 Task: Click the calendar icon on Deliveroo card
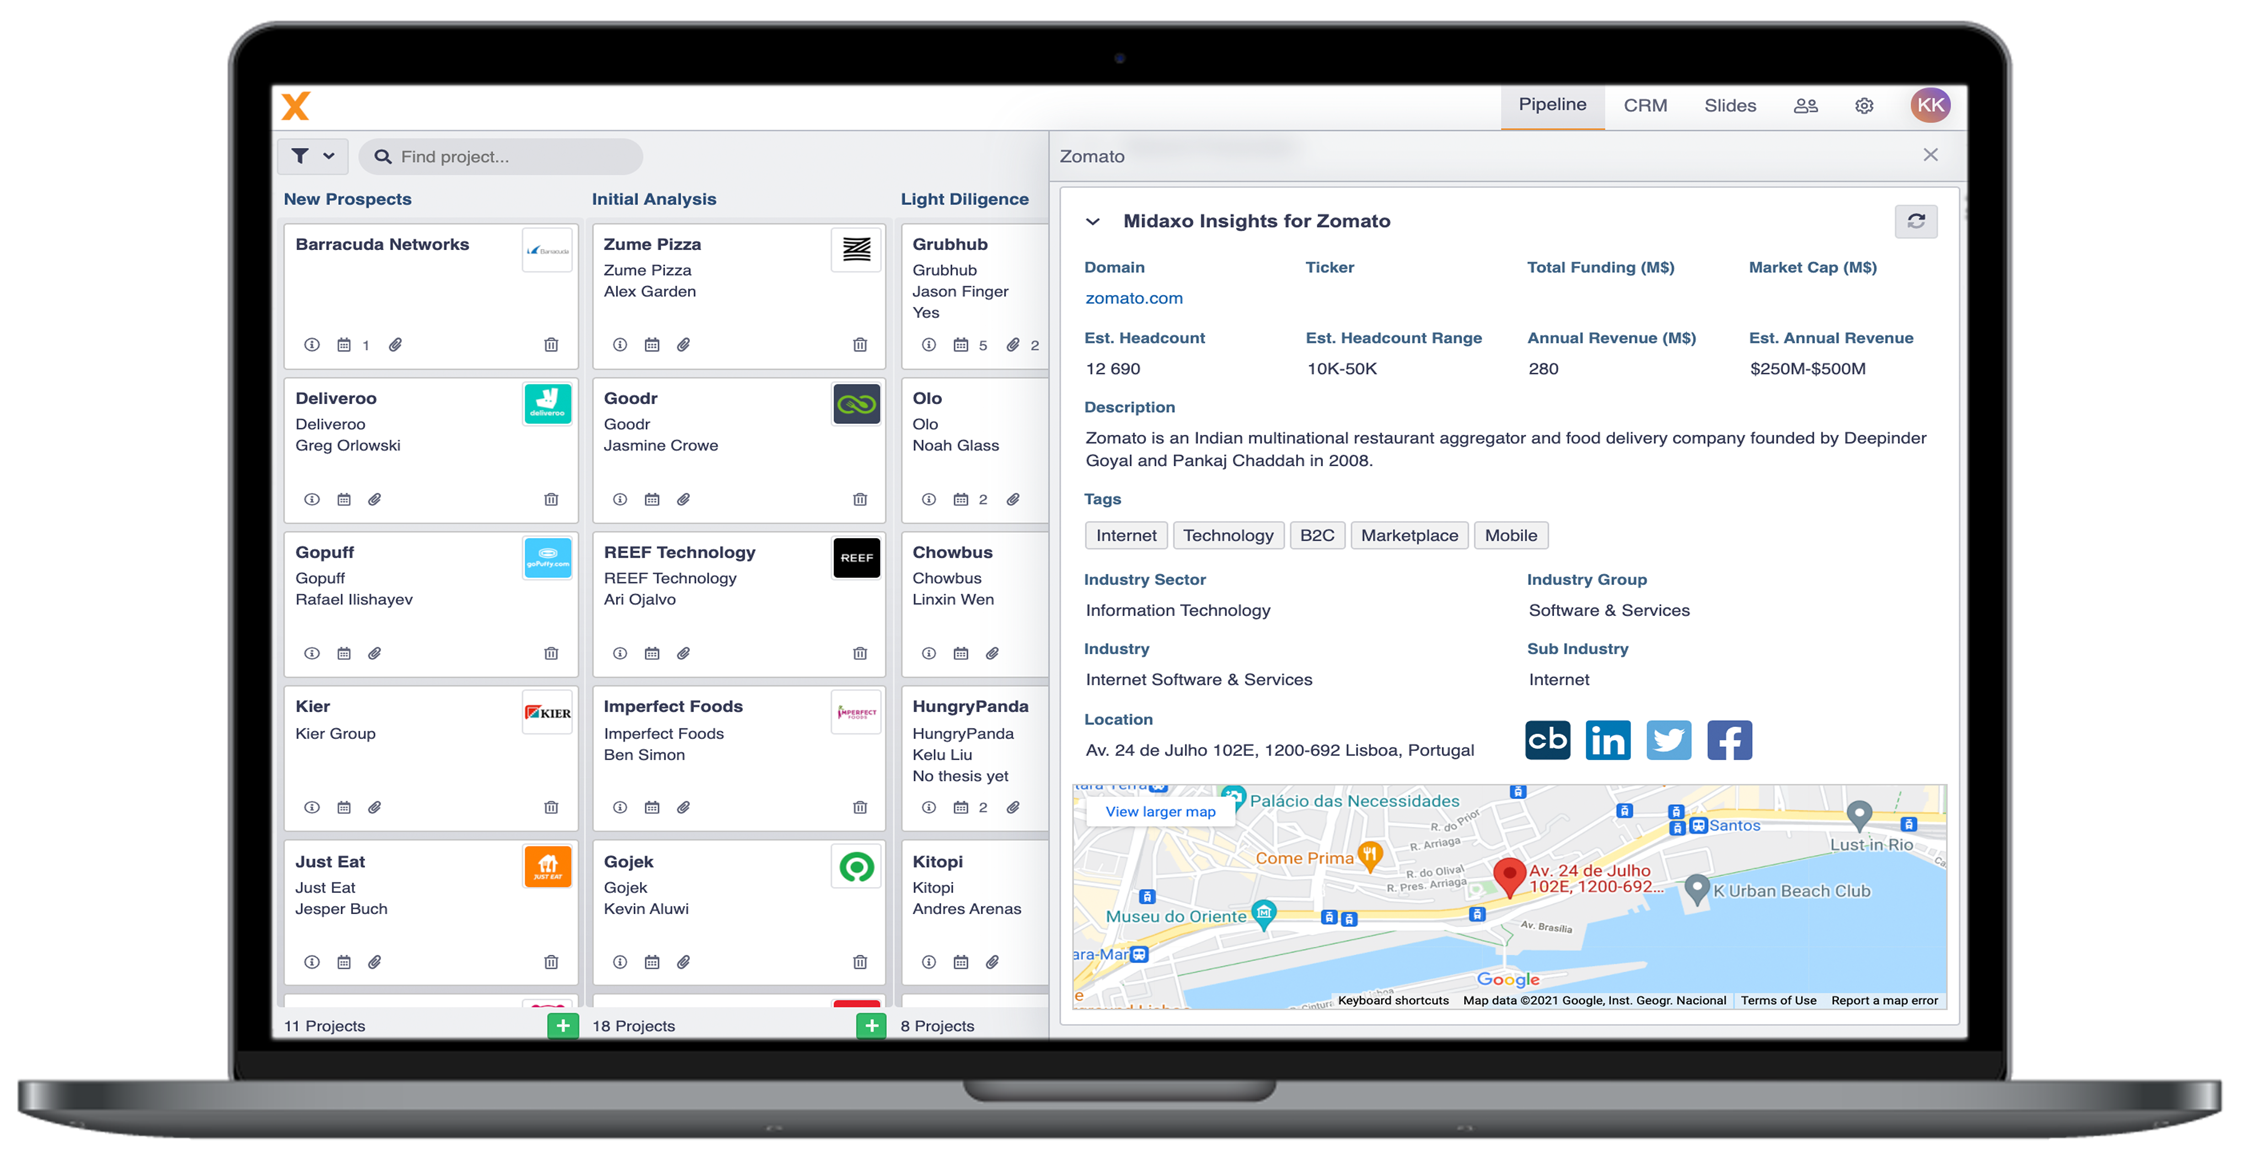click(343, 498)
